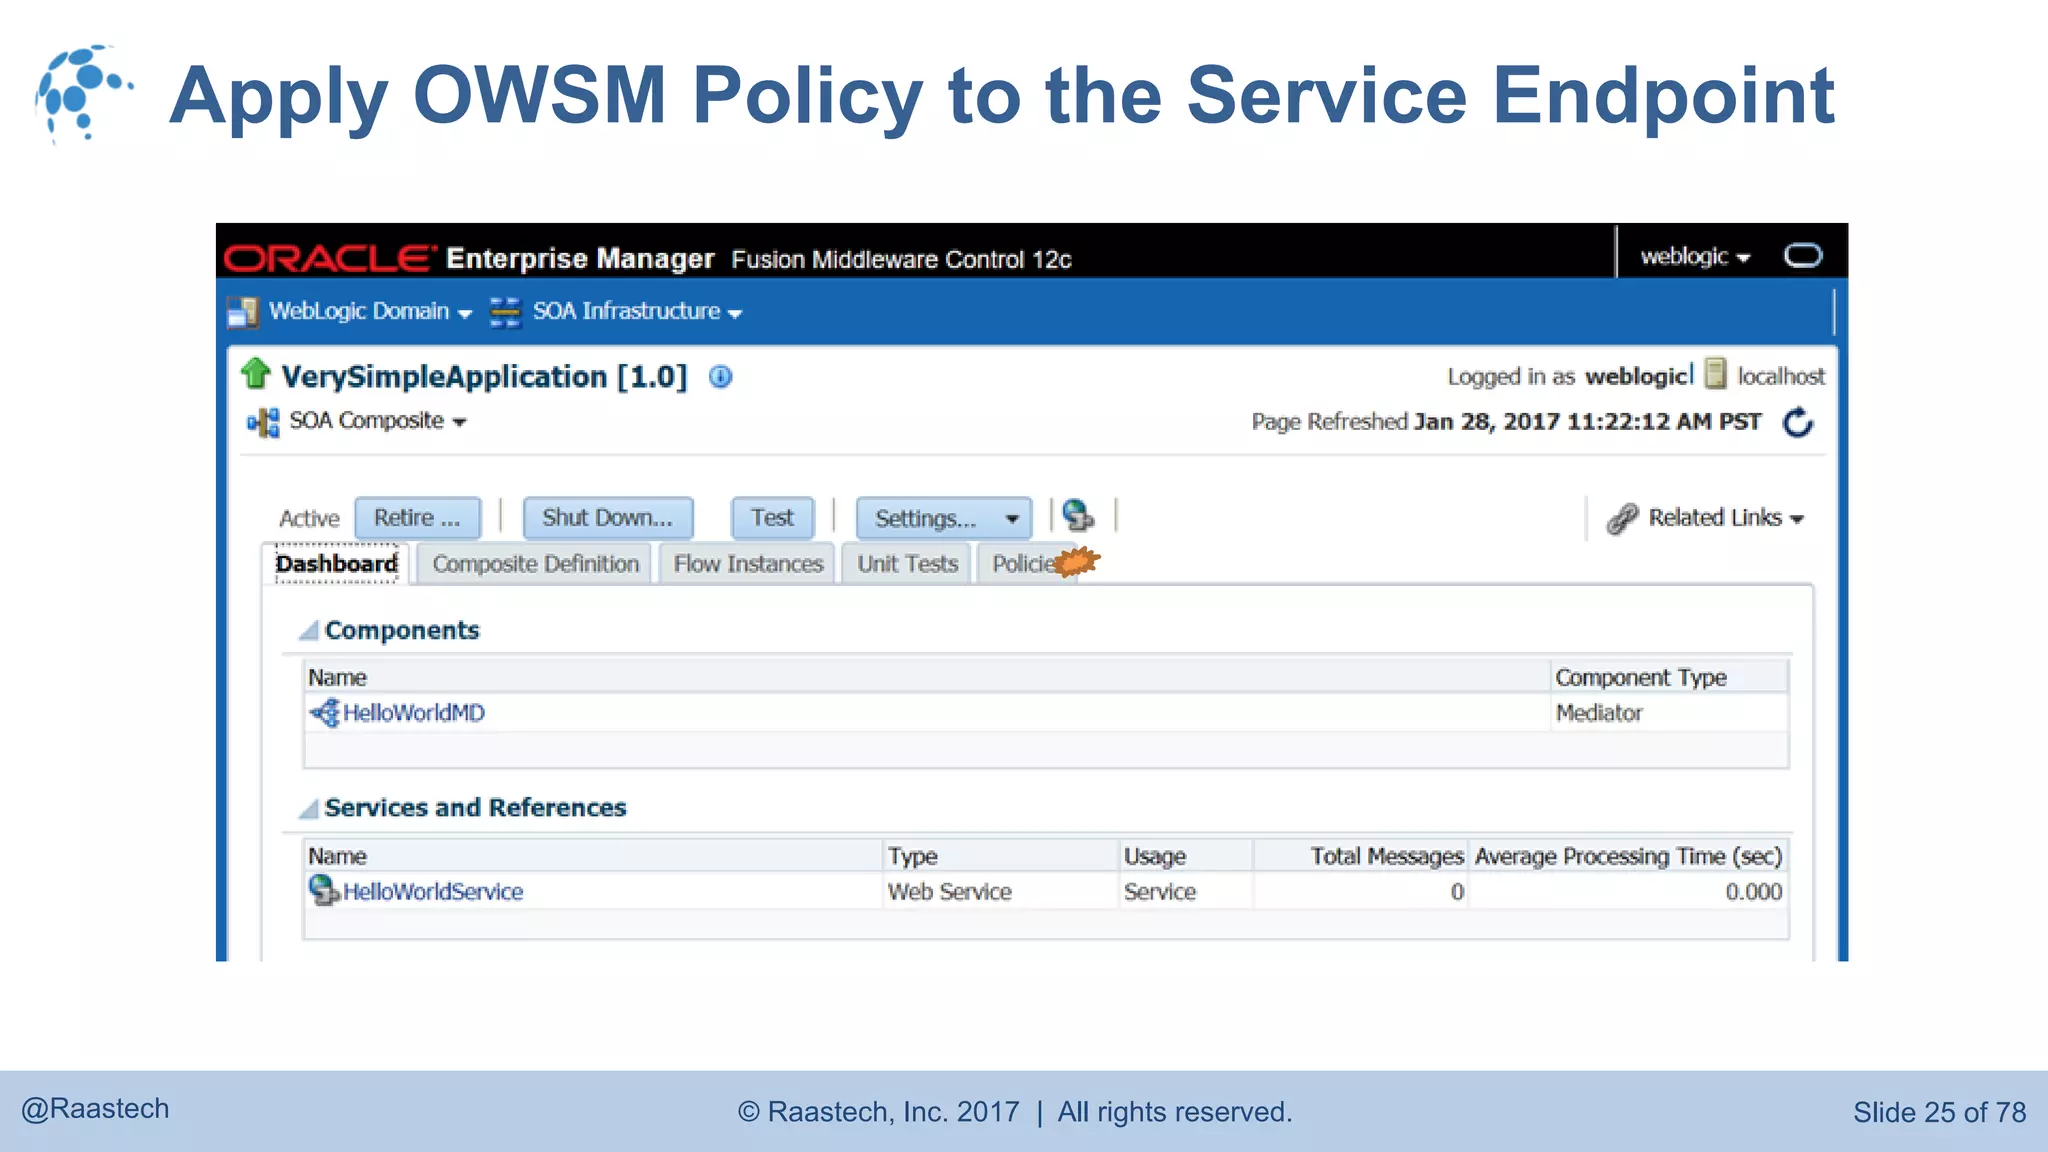
Task: Click the Slide 25 of 78 text
Action: (x=1940, y=1112)
